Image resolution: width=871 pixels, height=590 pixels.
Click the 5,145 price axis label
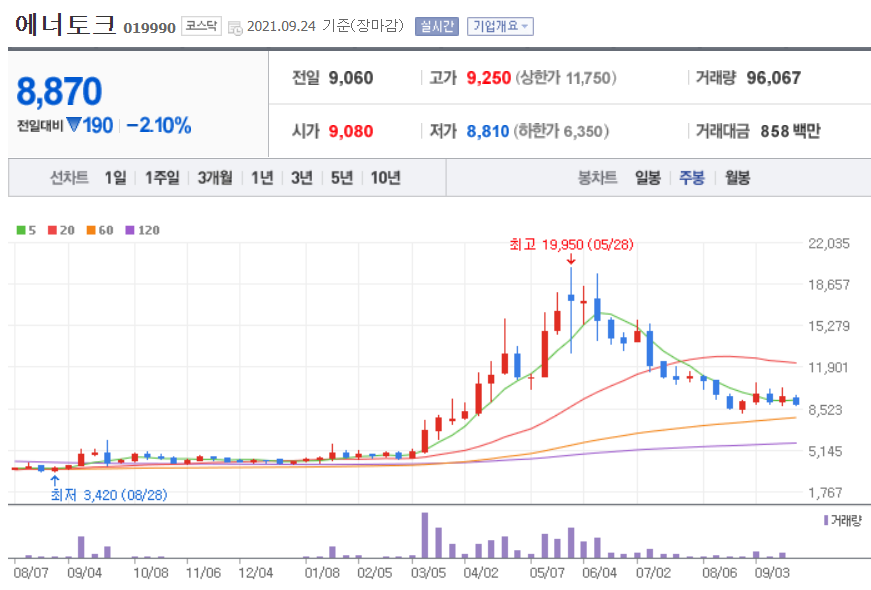pyautogui.click(x=825, y=451)
